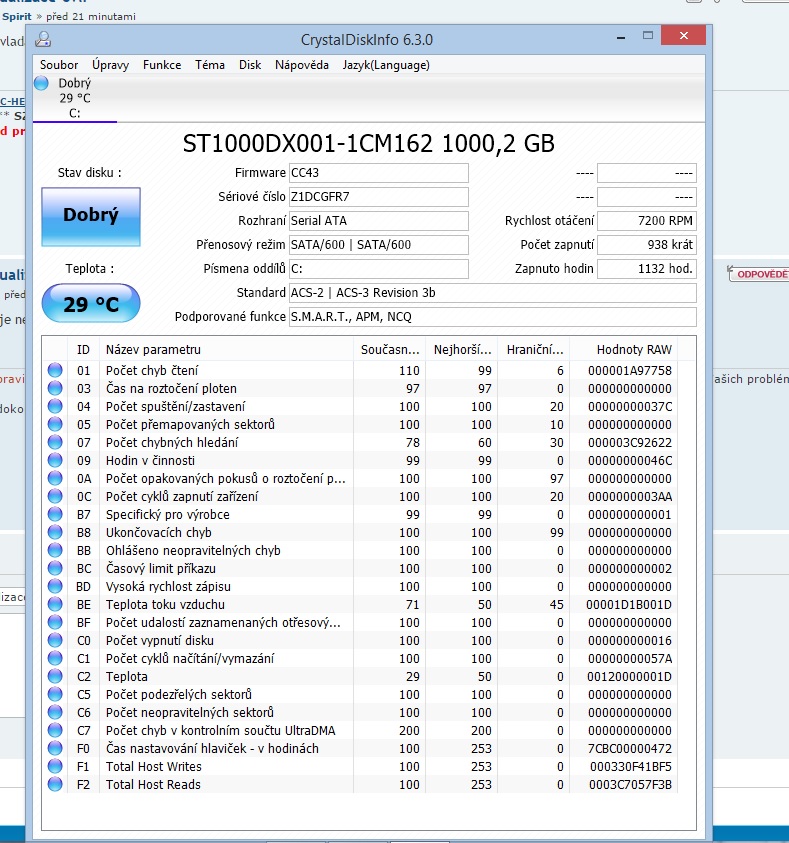
Task: Click status orb for attribute 0A row
Action: [55, 478]
